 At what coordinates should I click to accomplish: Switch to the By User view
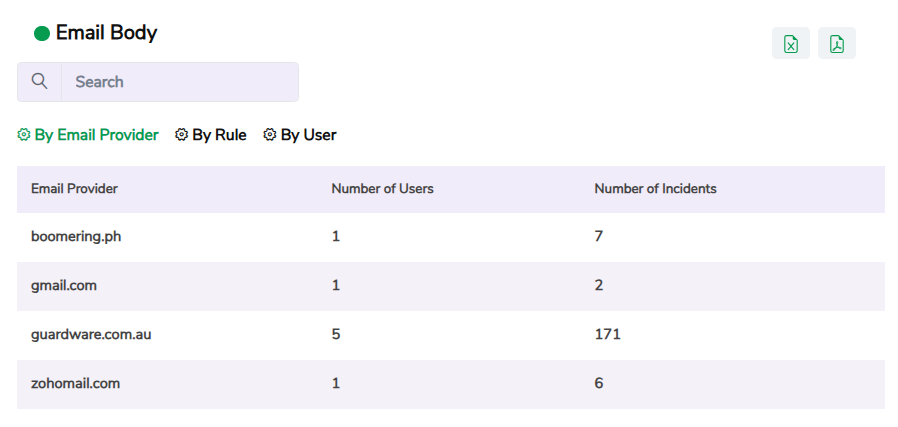308,135
